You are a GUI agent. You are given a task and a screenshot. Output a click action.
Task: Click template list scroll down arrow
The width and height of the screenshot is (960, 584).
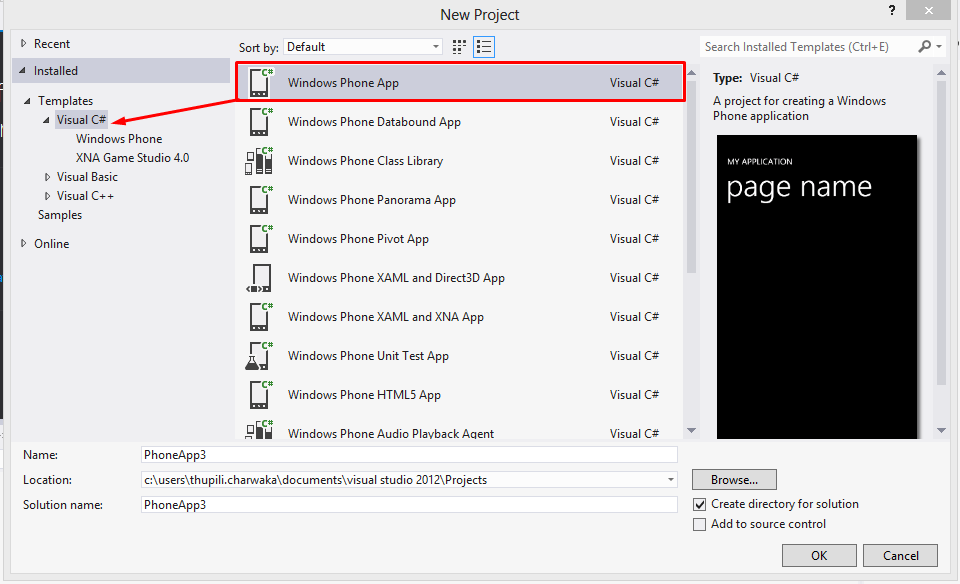(691, 431)
